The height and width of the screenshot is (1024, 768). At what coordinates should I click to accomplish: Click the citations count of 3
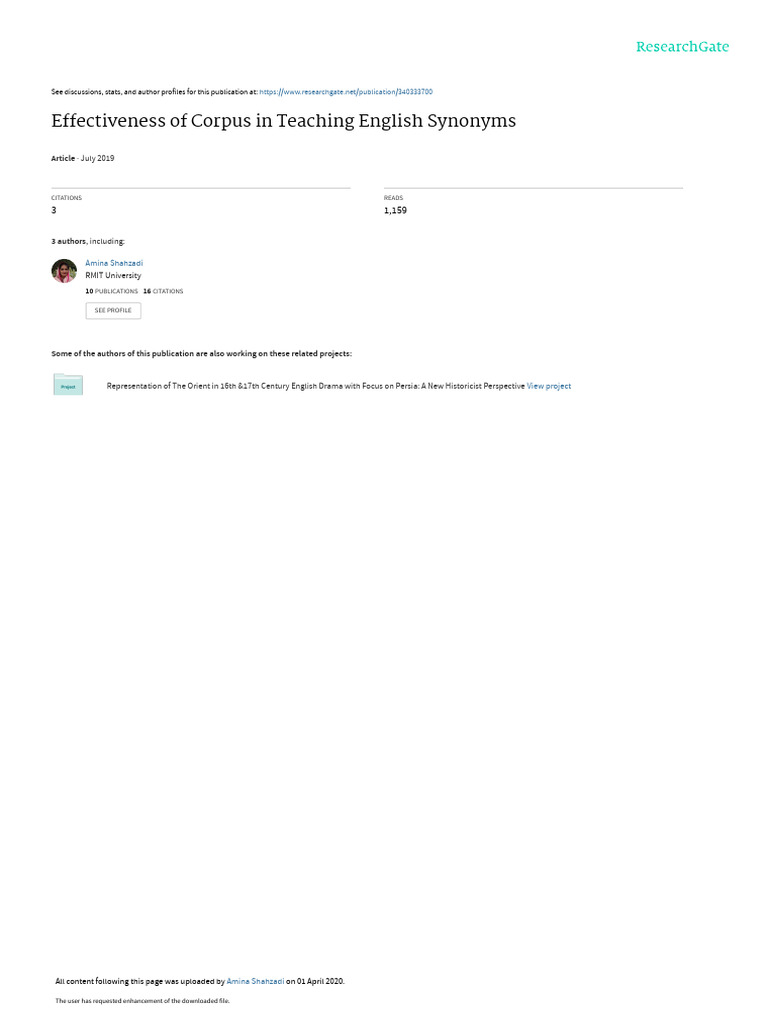click(x=54, y=210)
